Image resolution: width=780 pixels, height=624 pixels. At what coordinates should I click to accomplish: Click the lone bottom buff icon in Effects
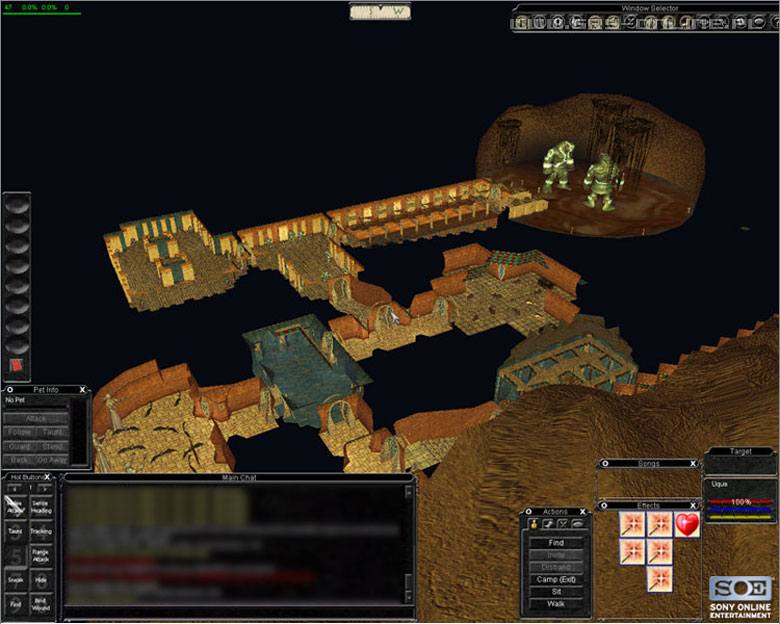click(x=660, y=580)
